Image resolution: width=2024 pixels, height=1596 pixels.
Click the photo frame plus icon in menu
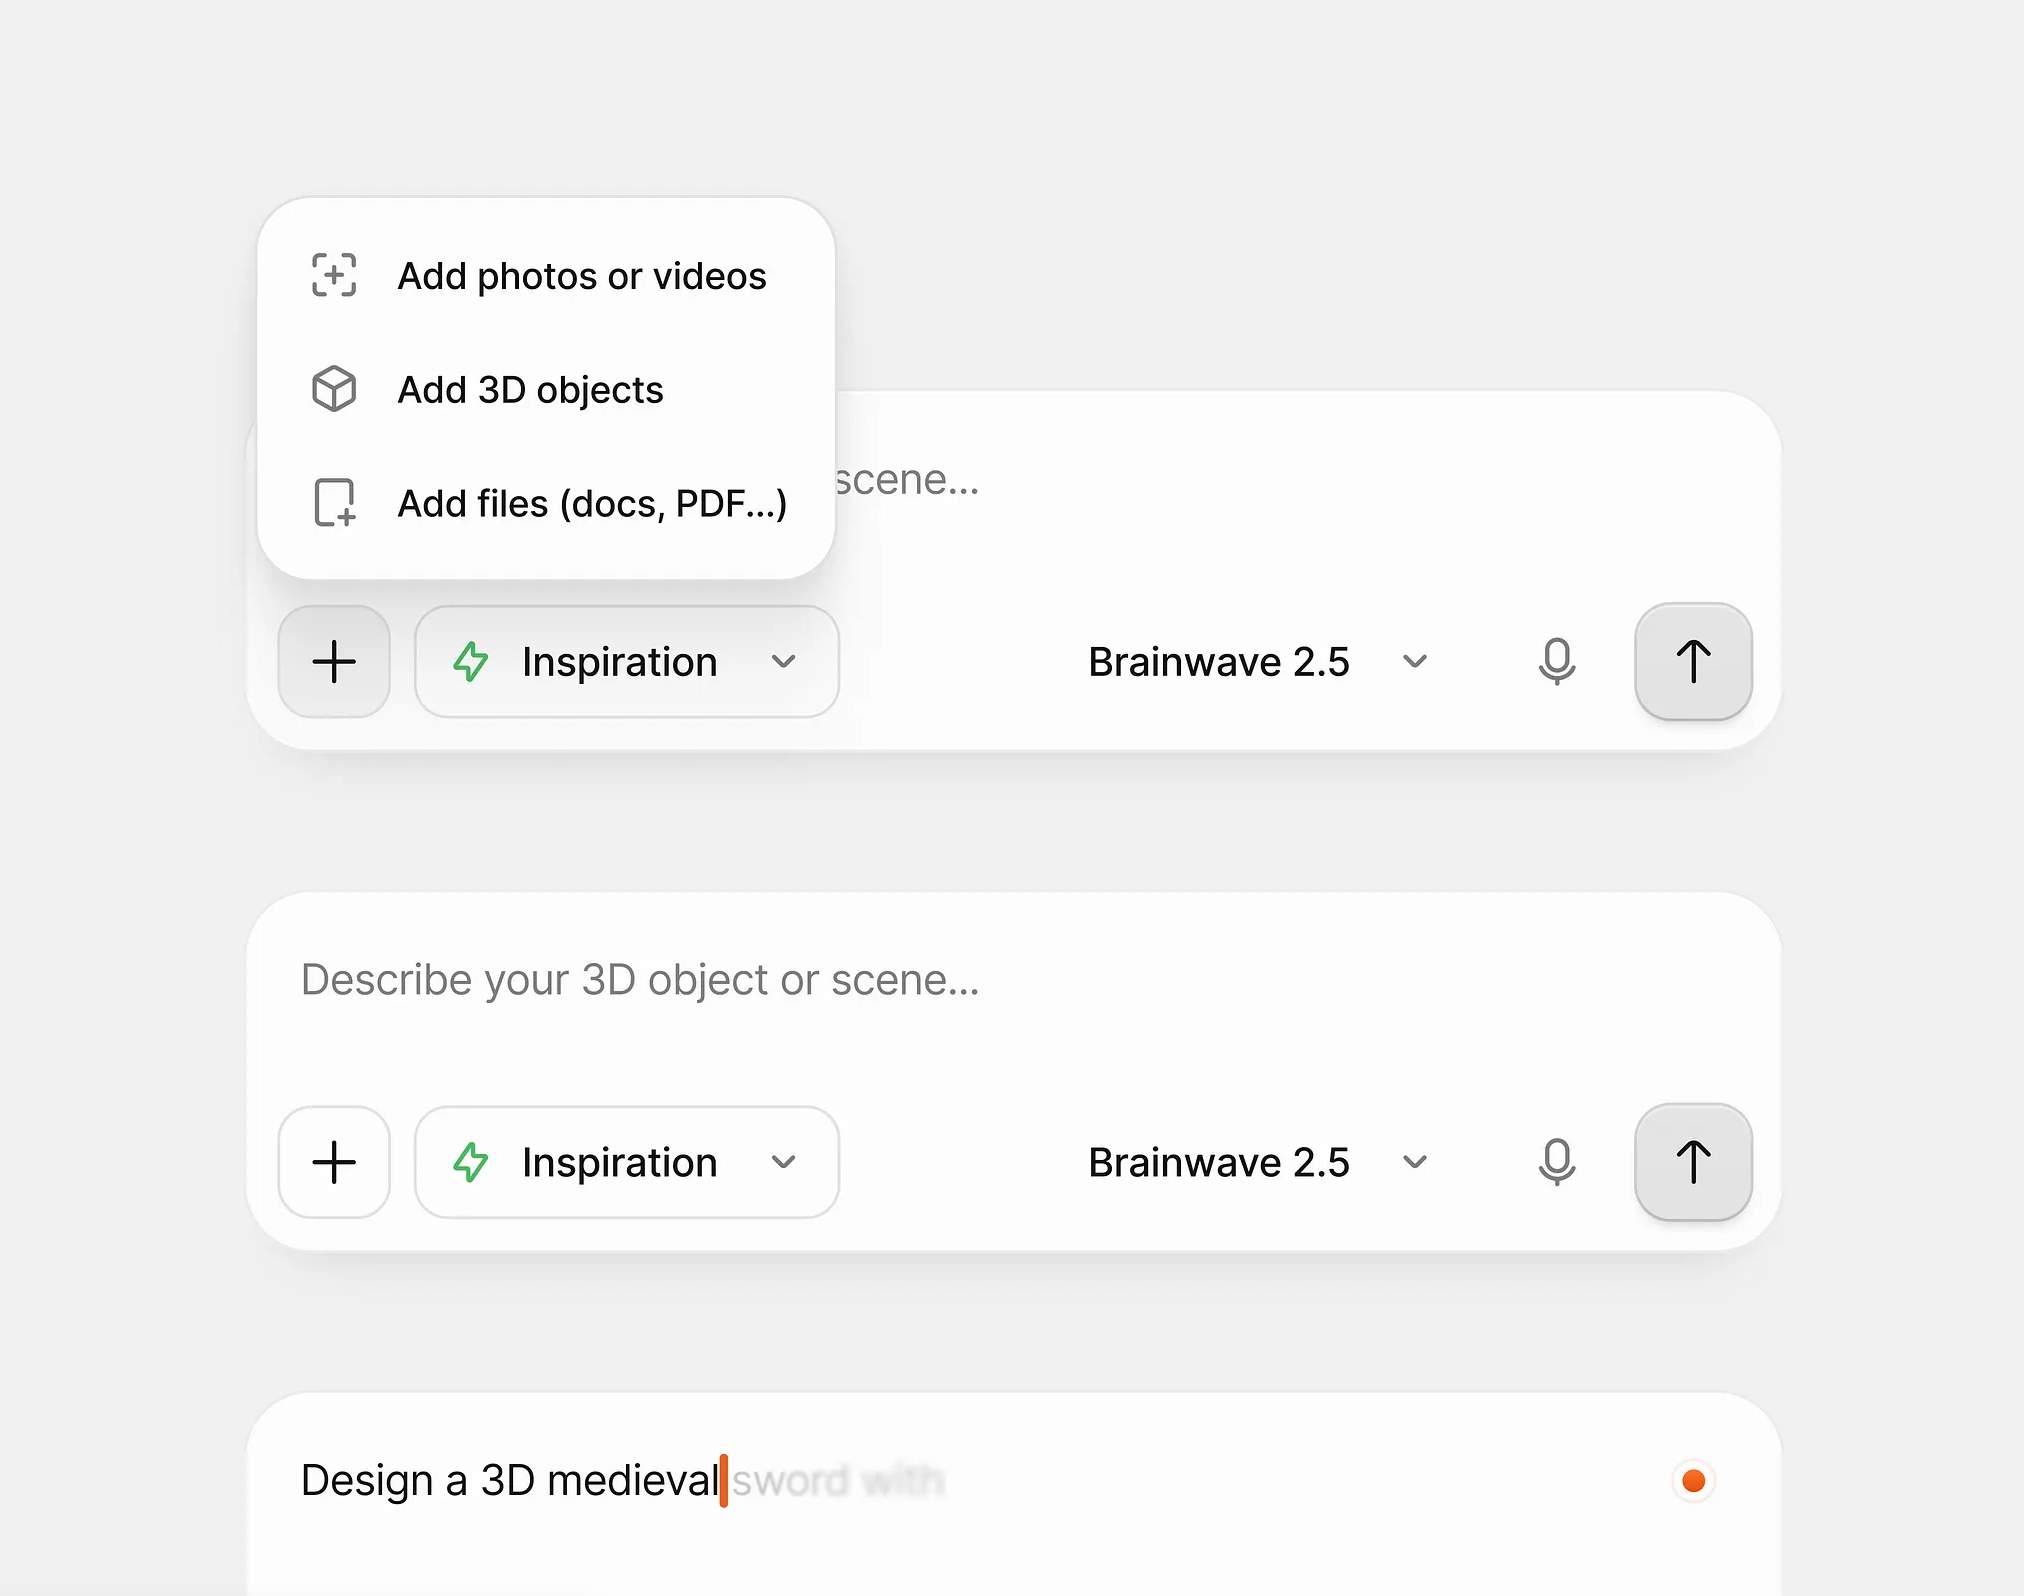coord(334,275)
